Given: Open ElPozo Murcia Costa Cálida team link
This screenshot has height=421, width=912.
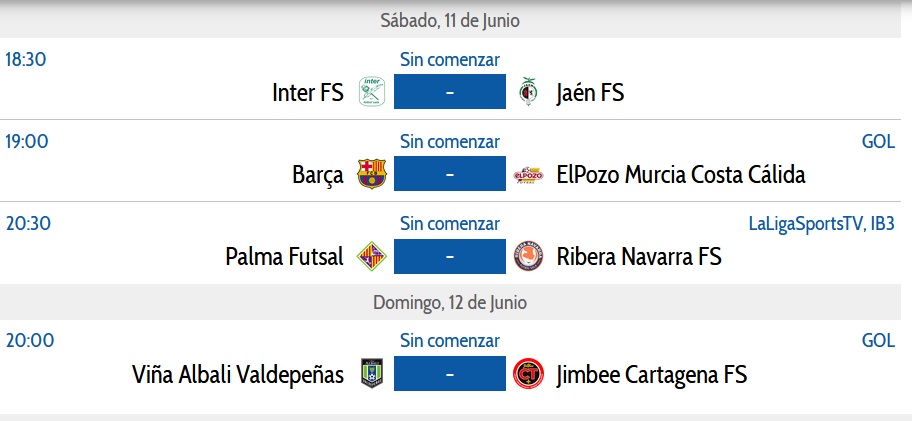Looking at the screenshot, I should pyautogui.click(x=680, y=175).
